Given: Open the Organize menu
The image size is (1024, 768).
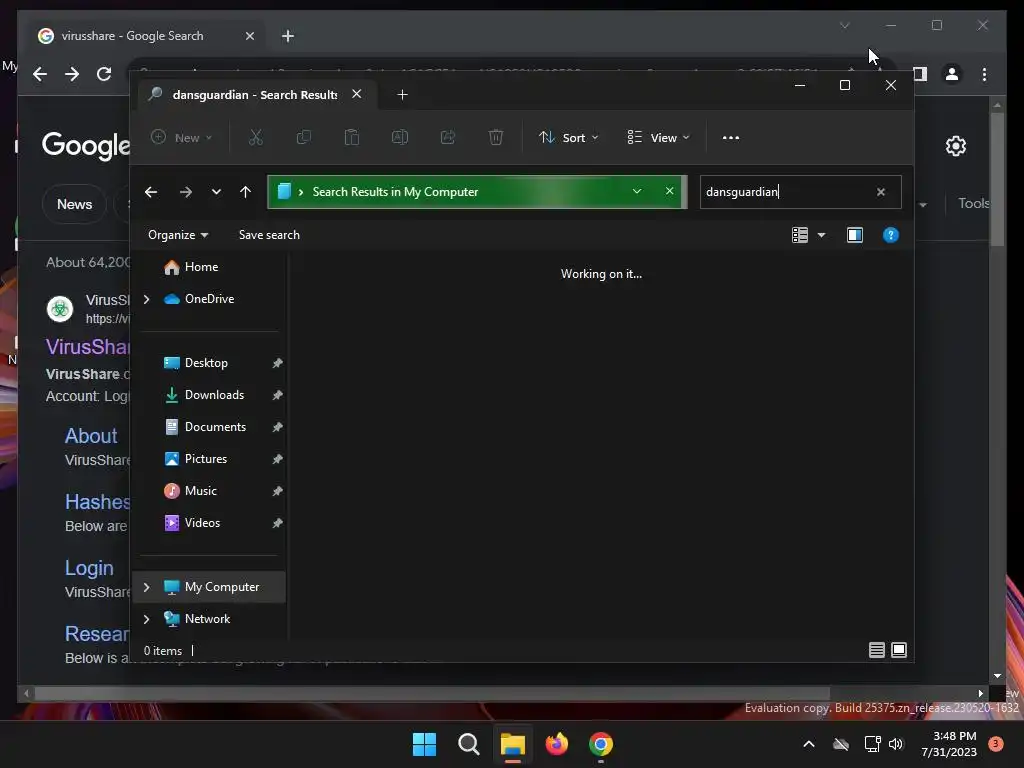Looking at the screenshot, I should [178, 235].
